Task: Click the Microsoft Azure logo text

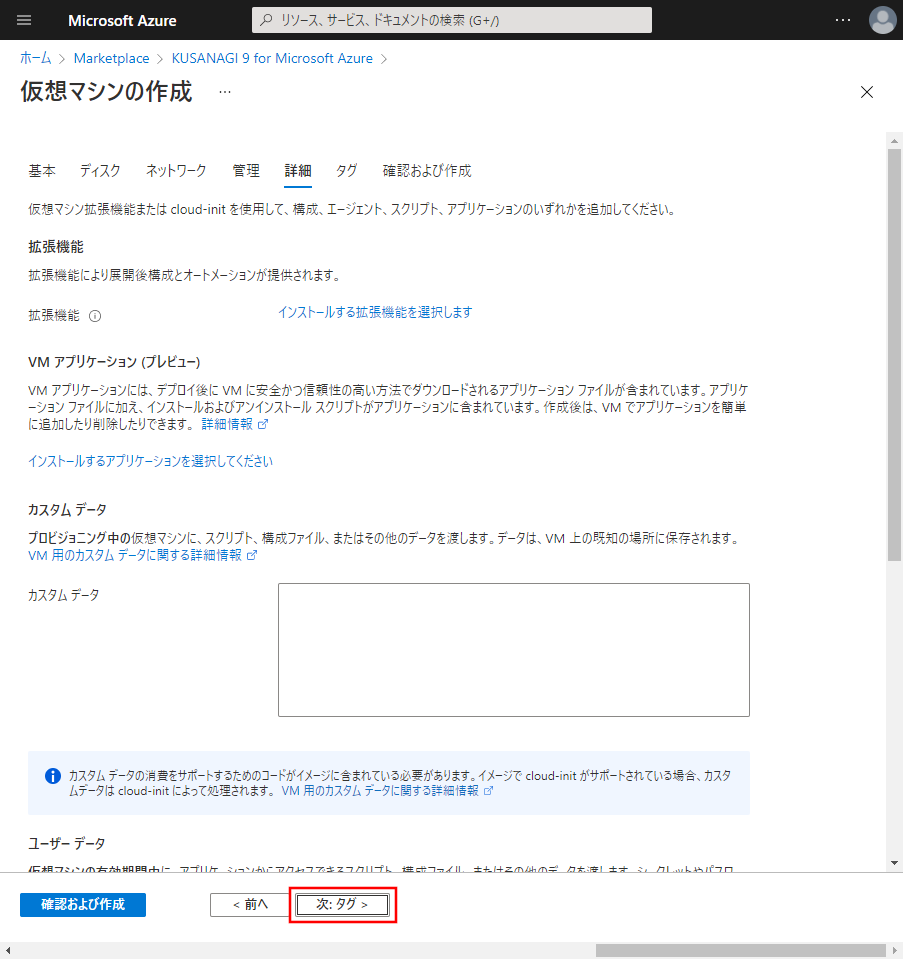Action: (122, 20)
